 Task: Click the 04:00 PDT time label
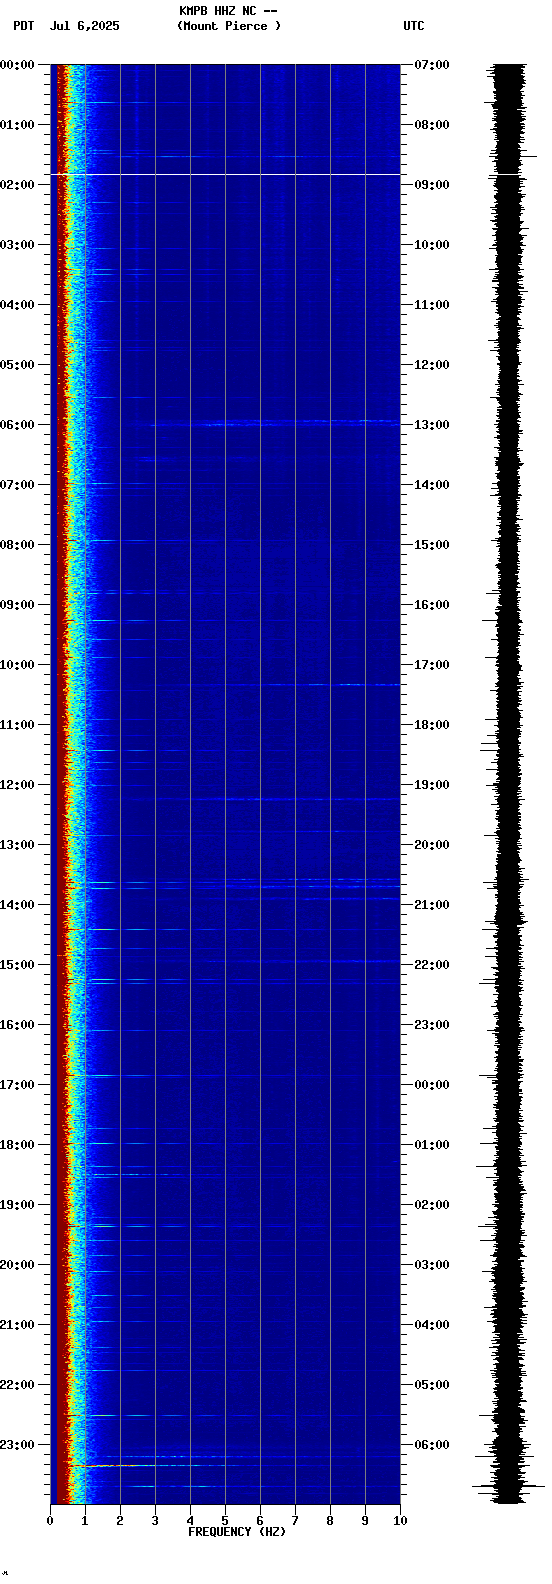[x=17, y=305]
